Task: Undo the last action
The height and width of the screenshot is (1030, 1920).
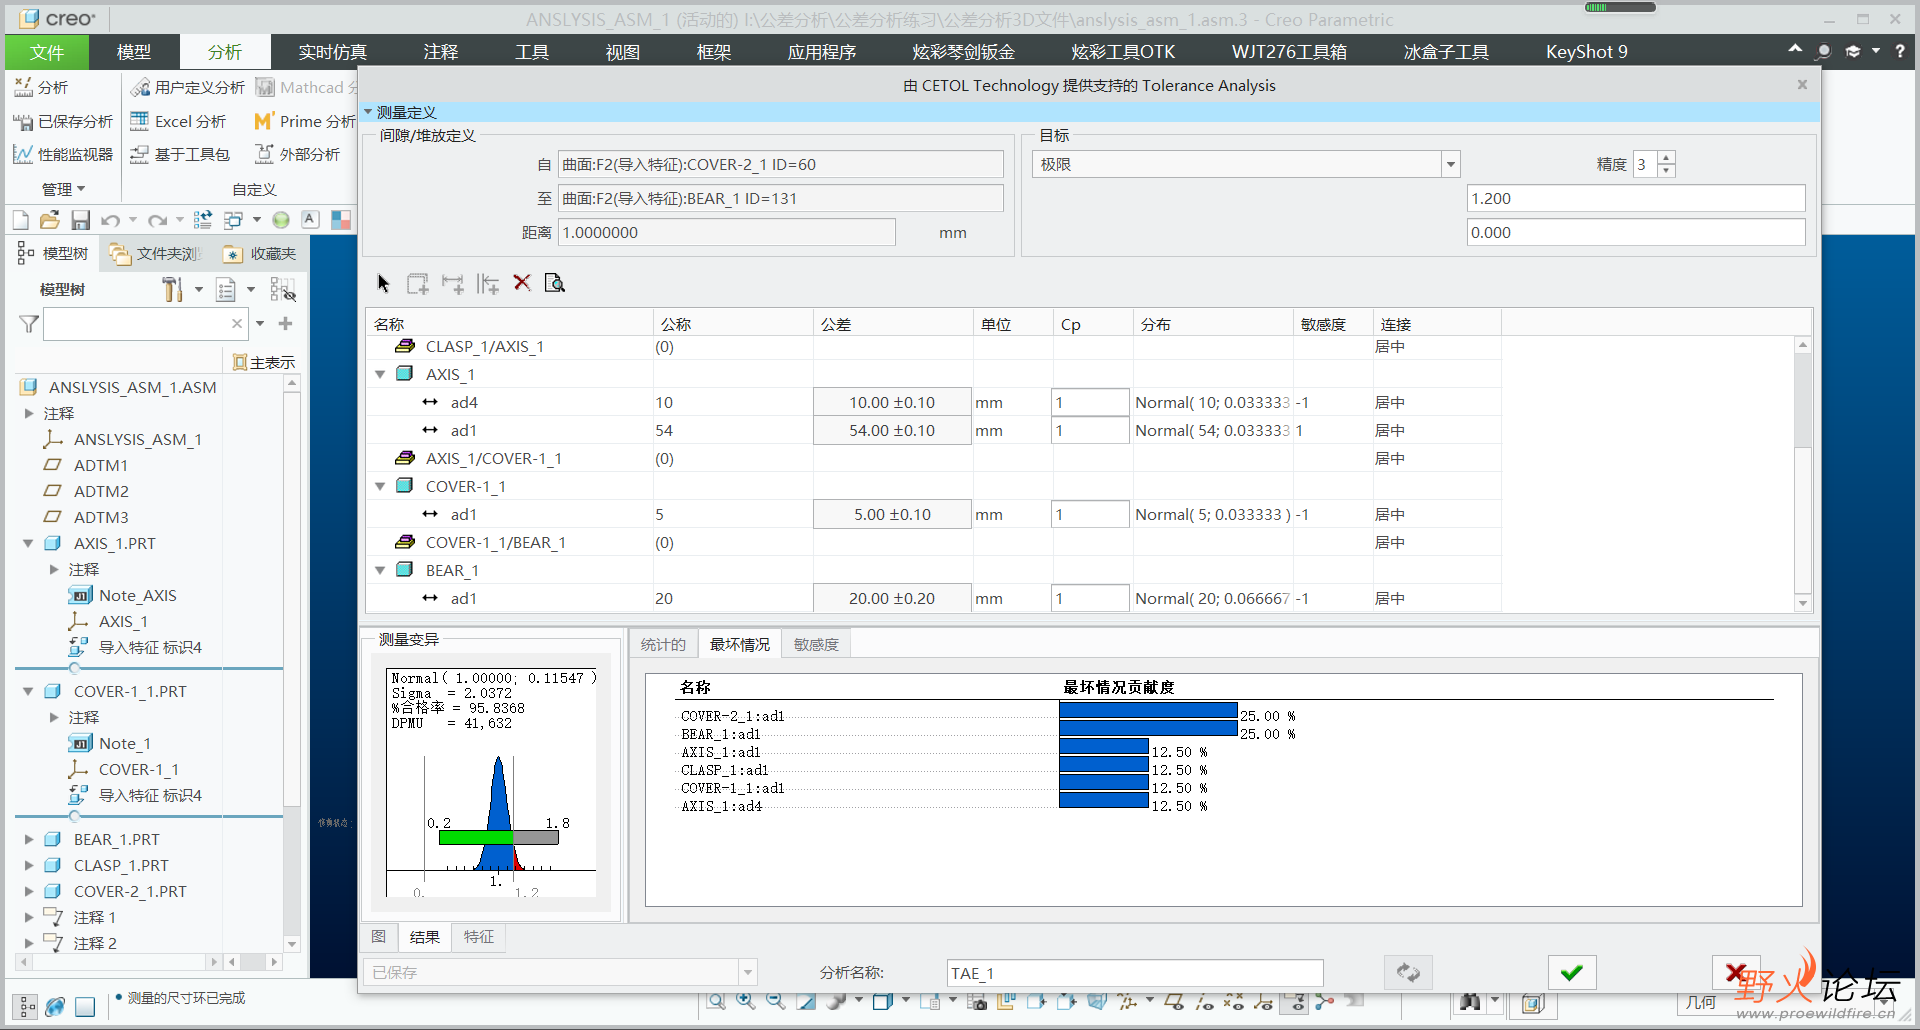Action: pos(111,219)
